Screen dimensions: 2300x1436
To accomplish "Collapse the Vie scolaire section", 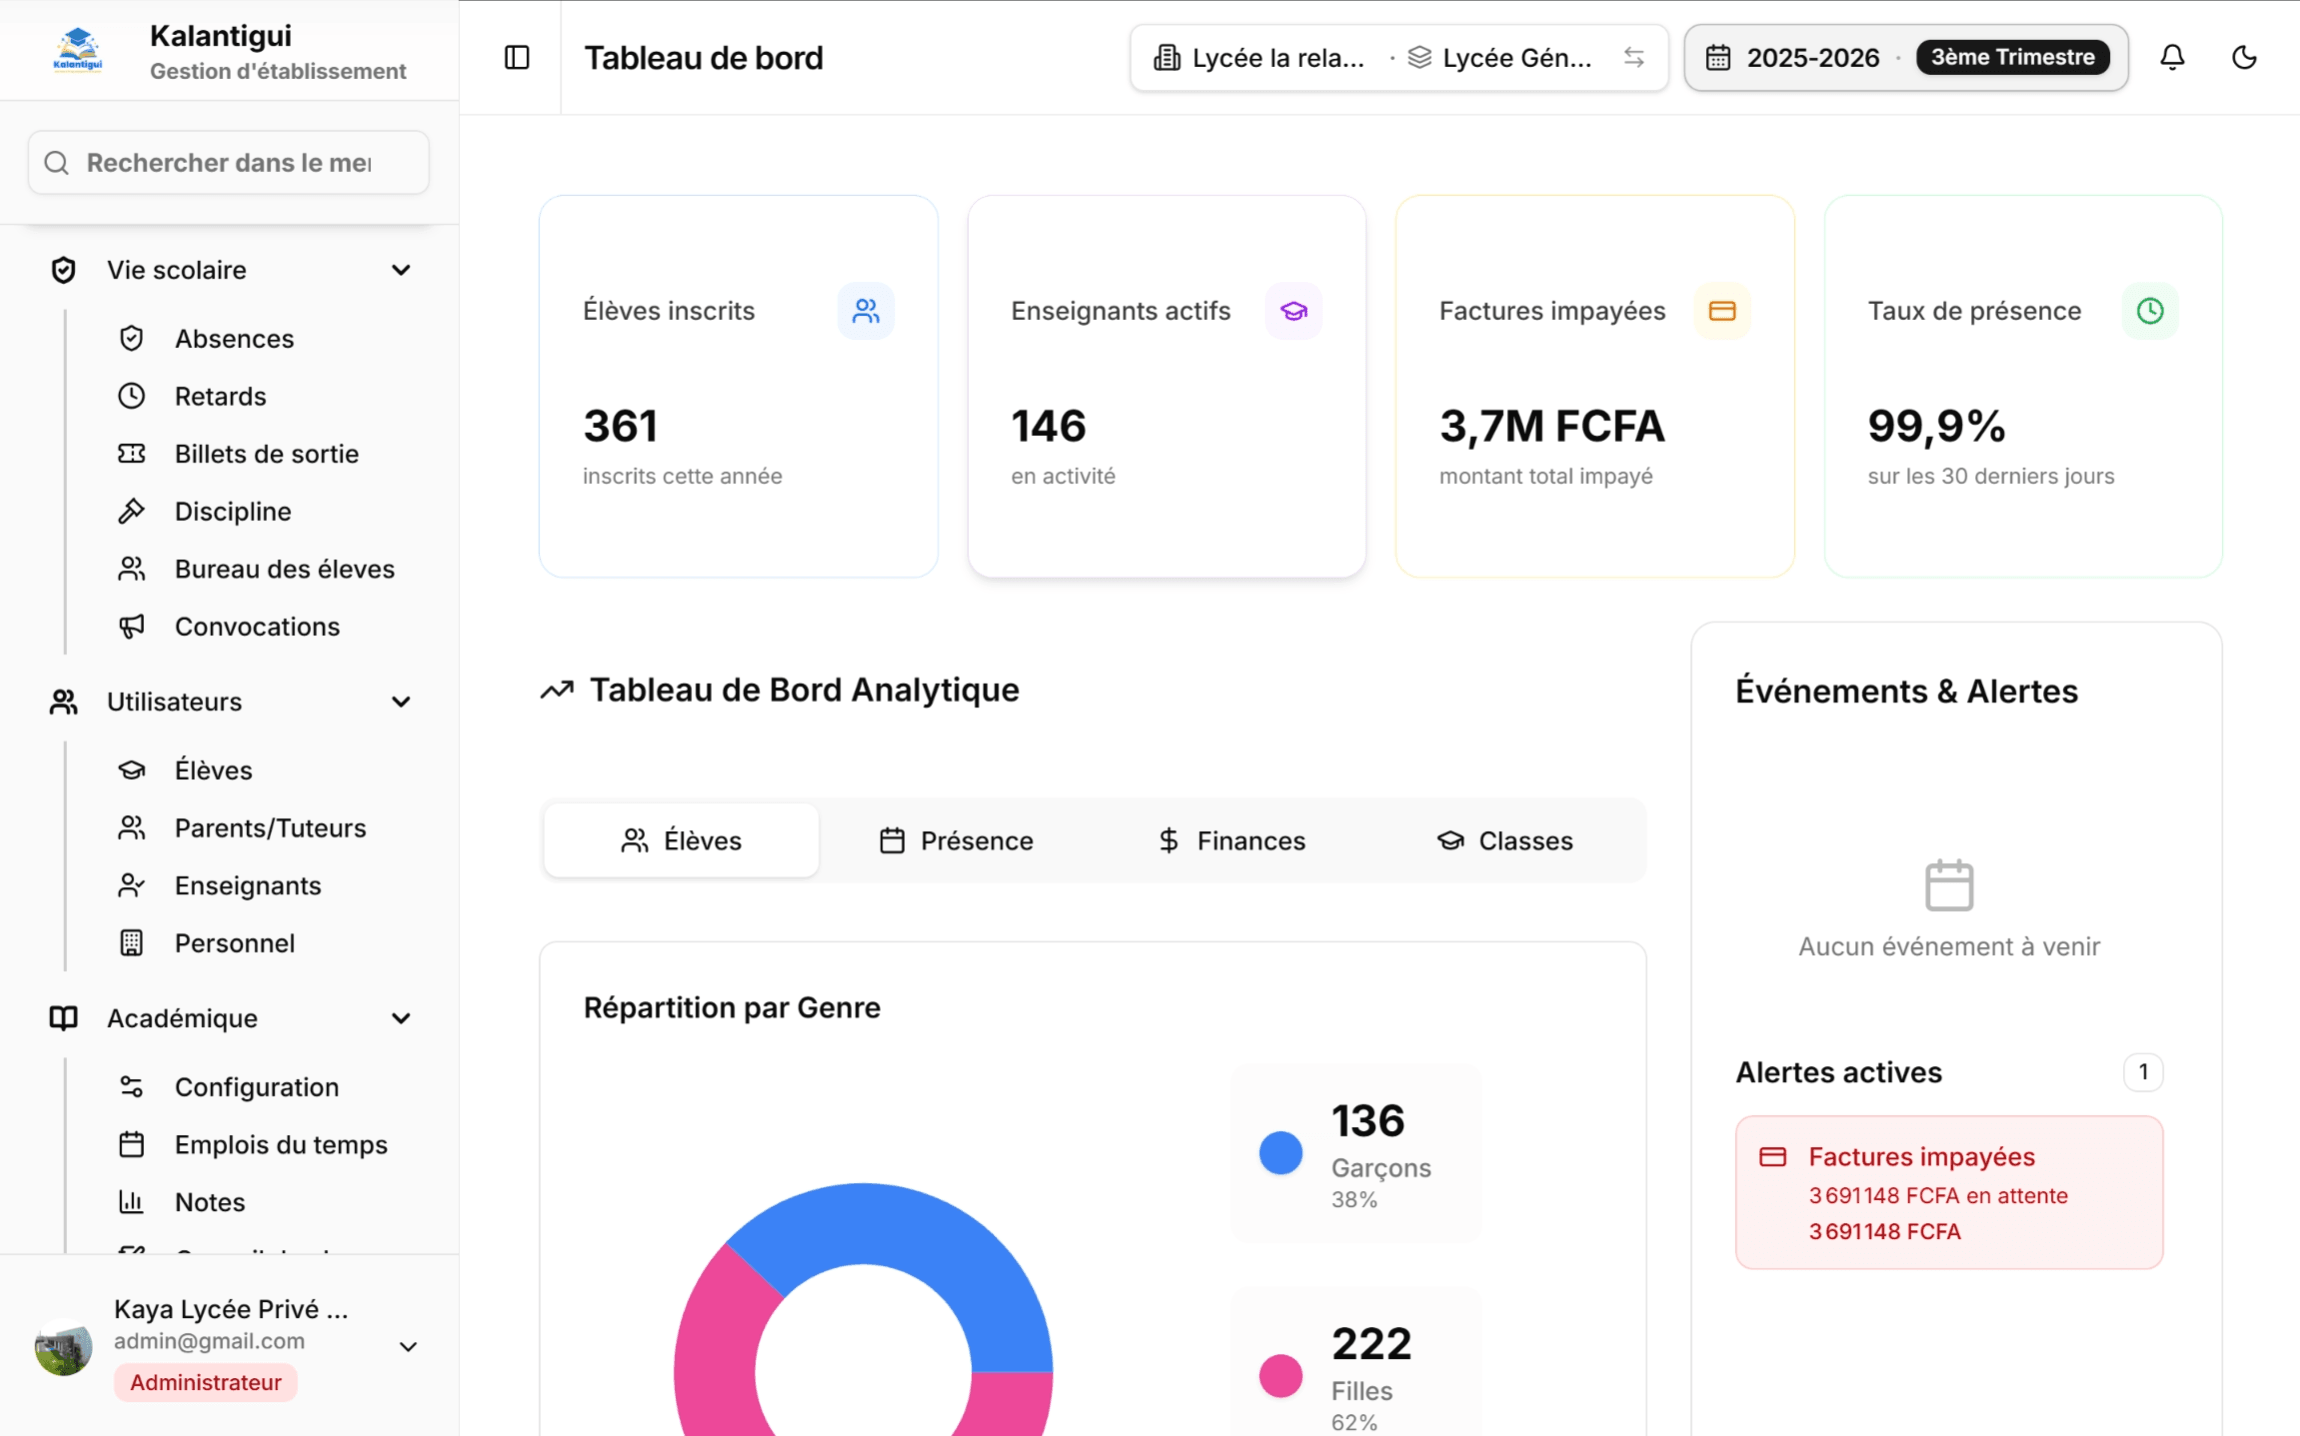I will (x=401, y=270).
